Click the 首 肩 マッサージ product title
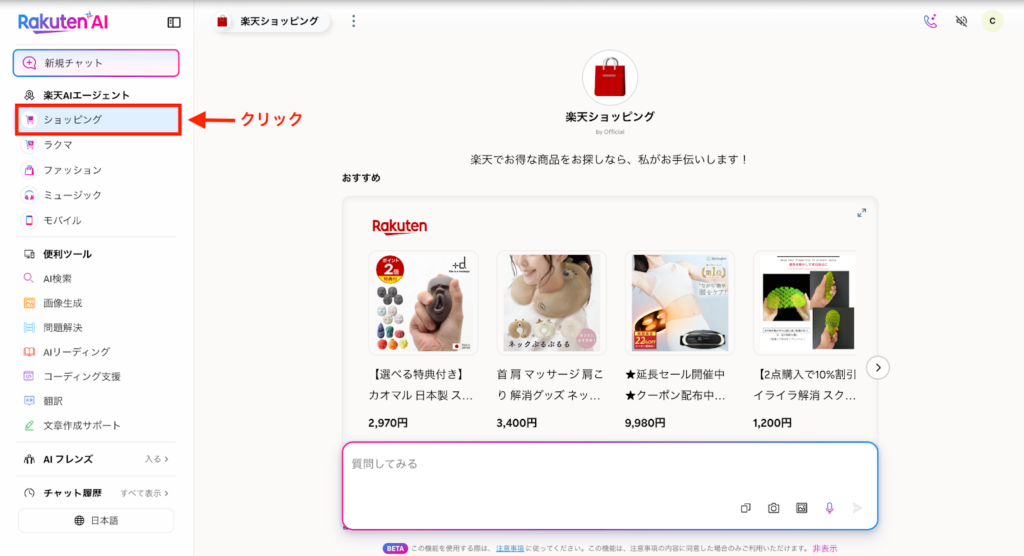This screenshot has height=556, width=1024. [x=550, y=385]
